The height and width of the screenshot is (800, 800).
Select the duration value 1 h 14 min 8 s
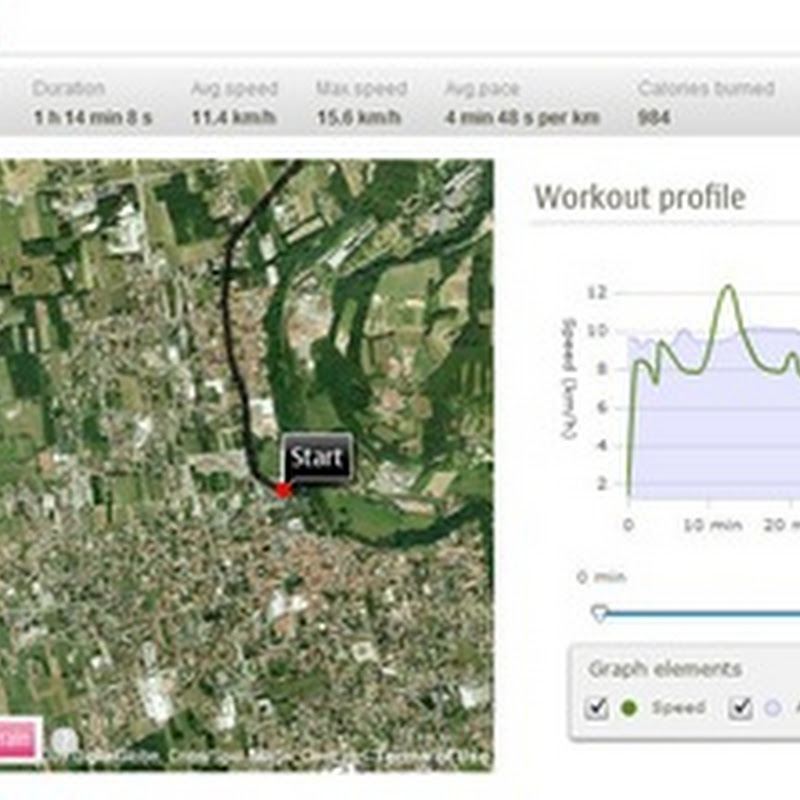(93, 118)
